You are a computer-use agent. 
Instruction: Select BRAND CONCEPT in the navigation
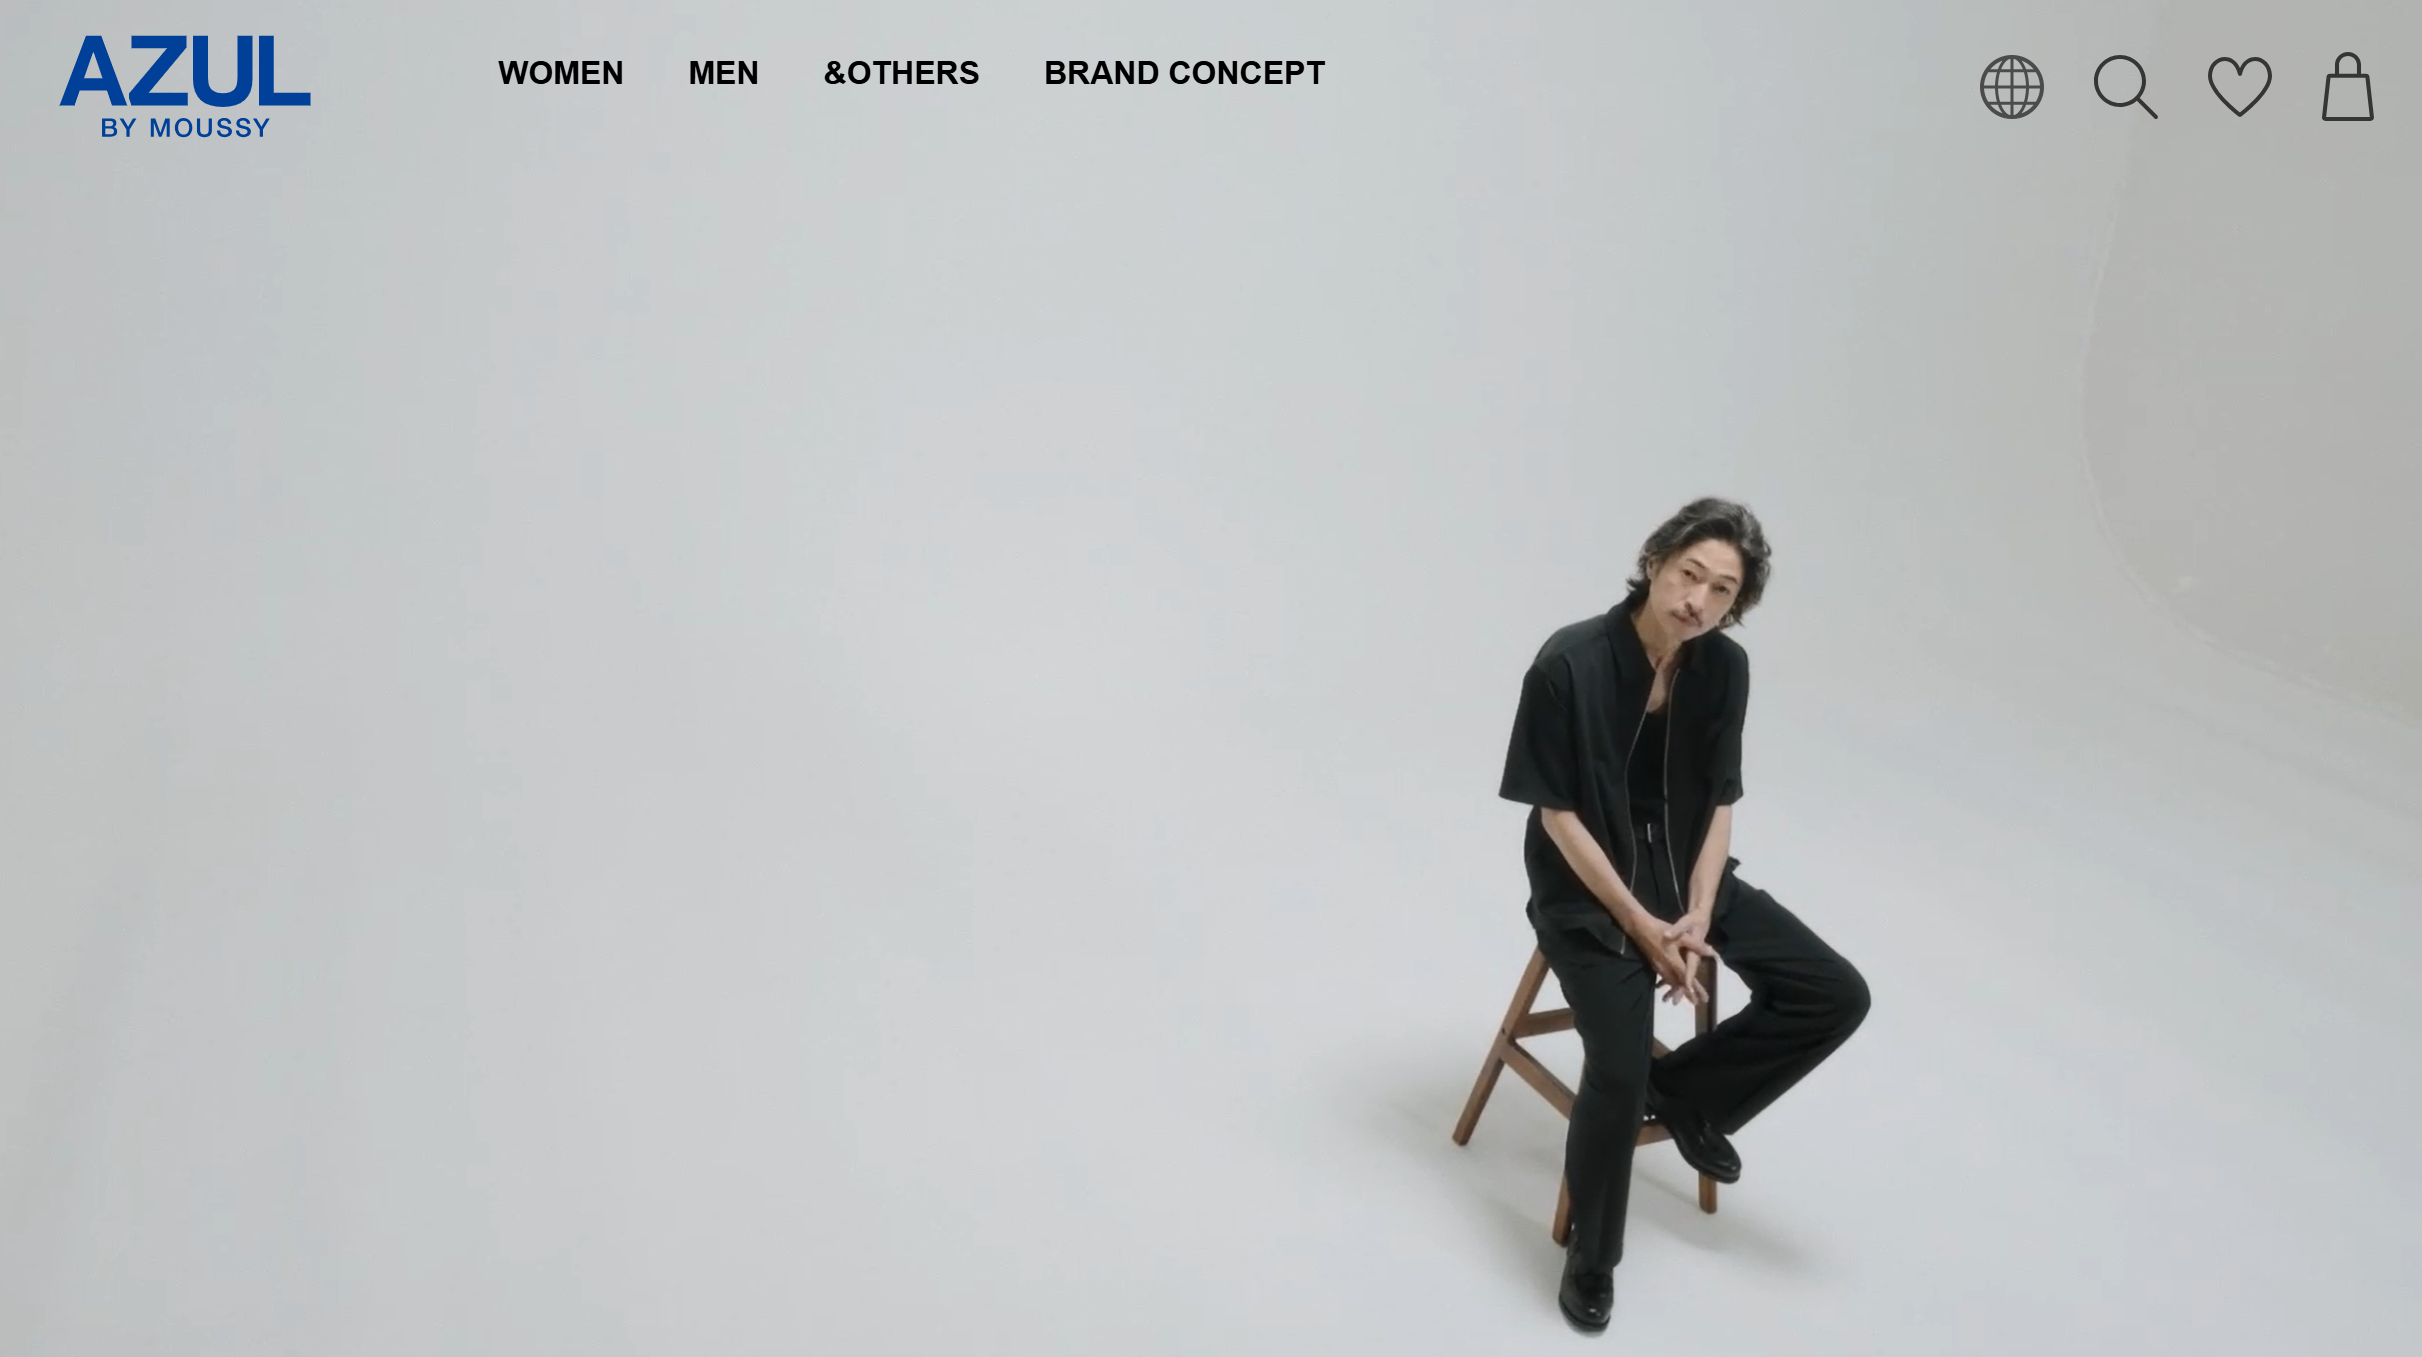1184,73
